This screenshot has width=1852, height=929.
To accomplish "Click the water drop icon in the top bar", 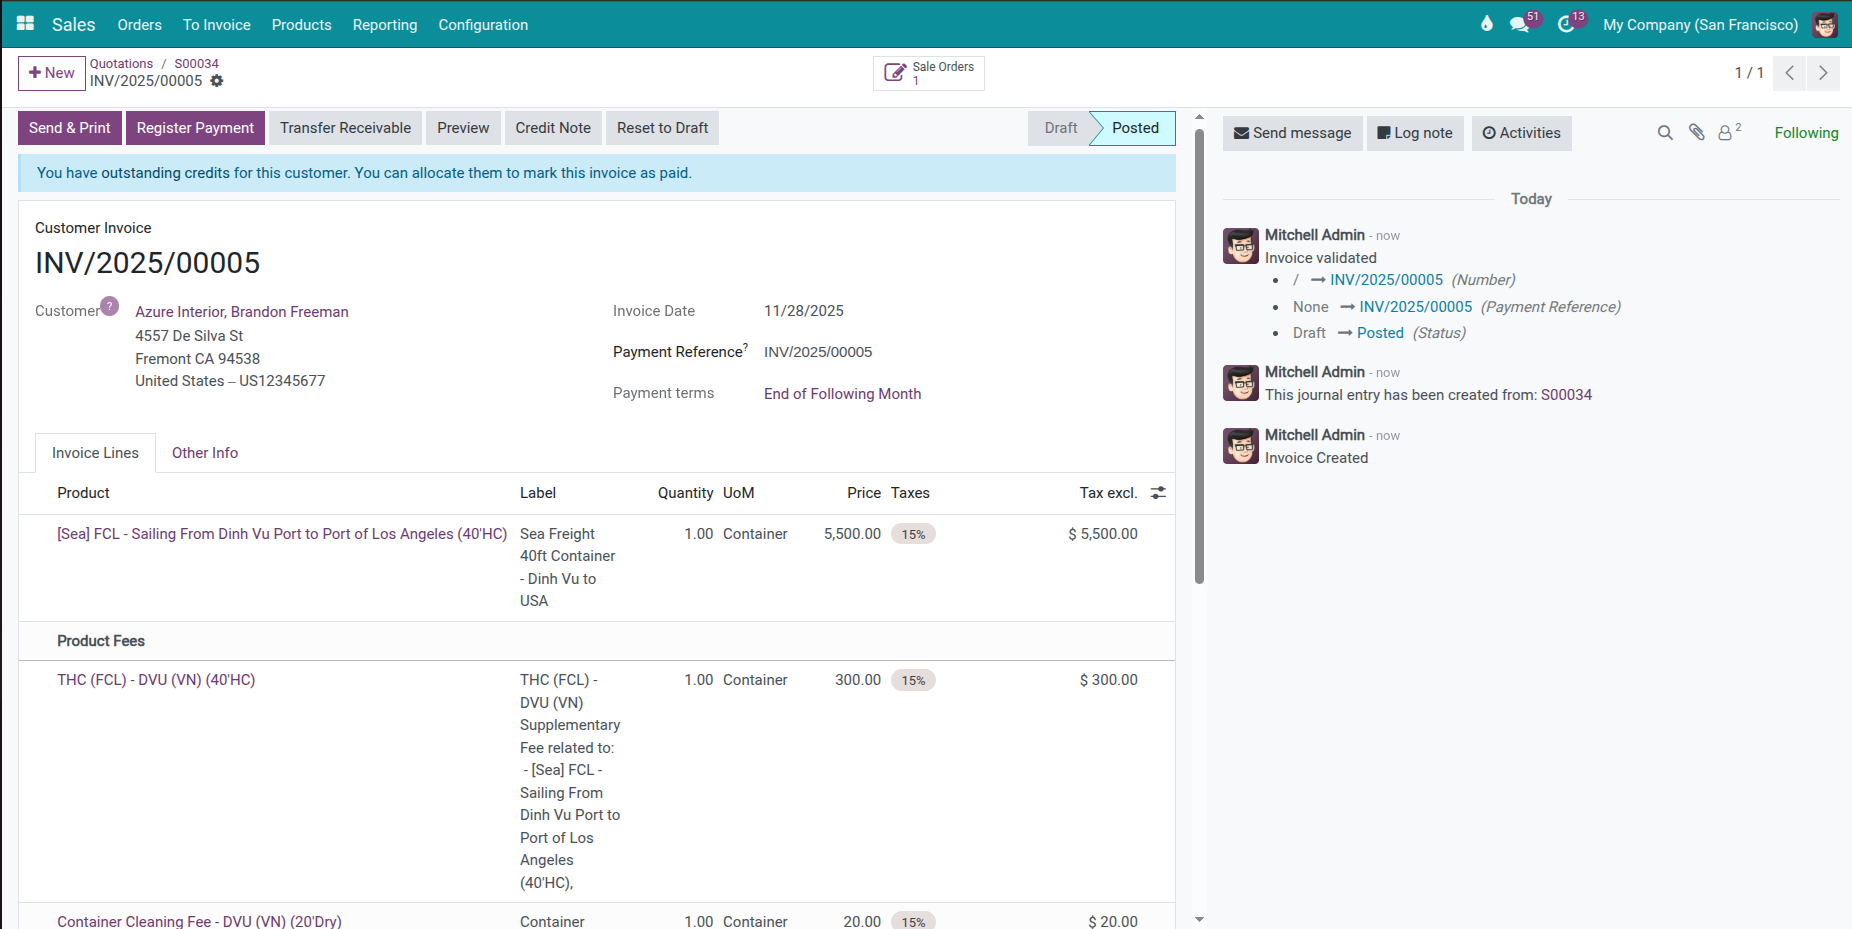I will 1487,23.
